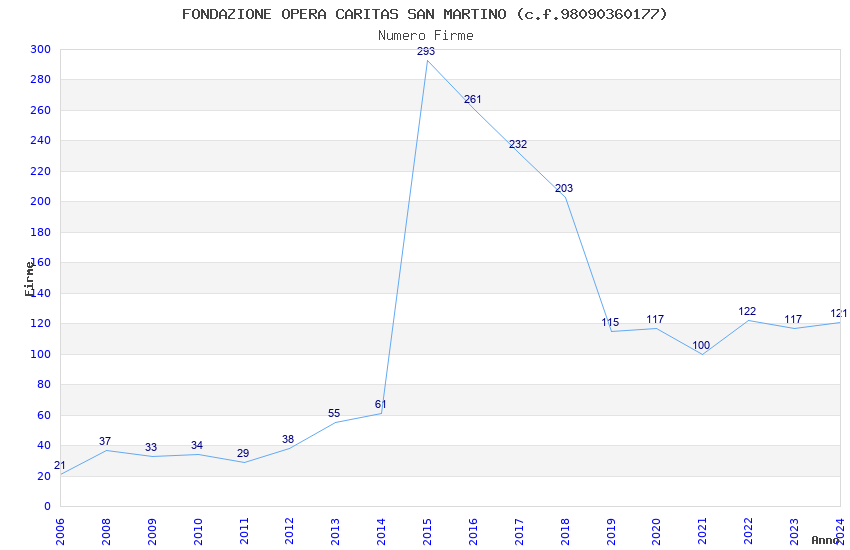The image size is (850, 550).
Task: Click the data label 115
Action: coord(610,322)
